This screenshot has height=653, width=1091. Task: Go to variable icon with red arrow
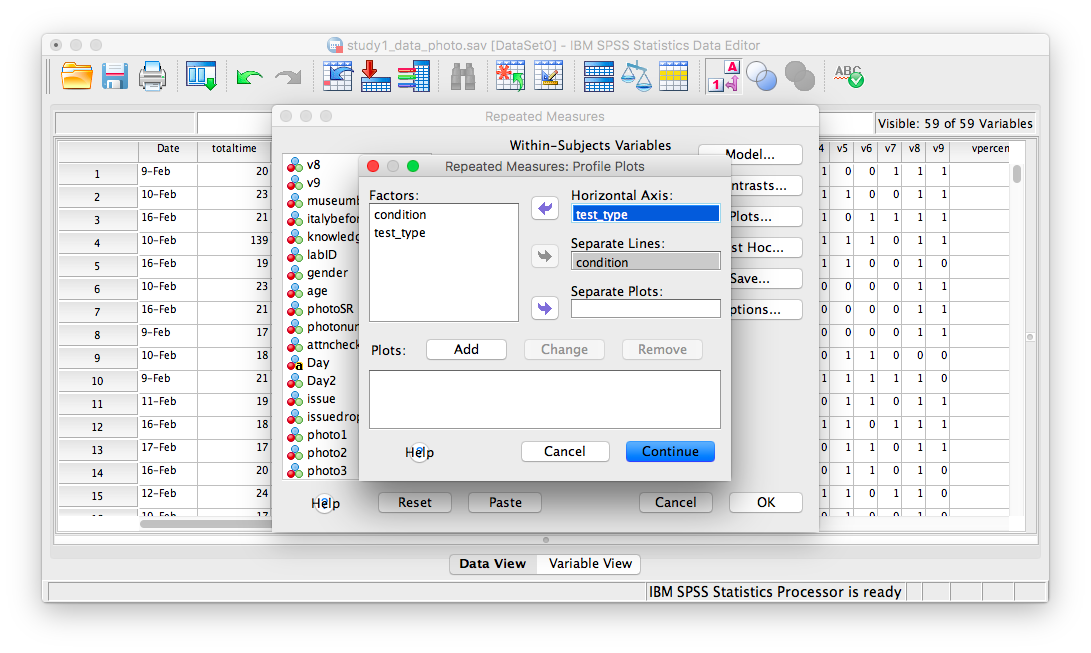tap(375, 76)
